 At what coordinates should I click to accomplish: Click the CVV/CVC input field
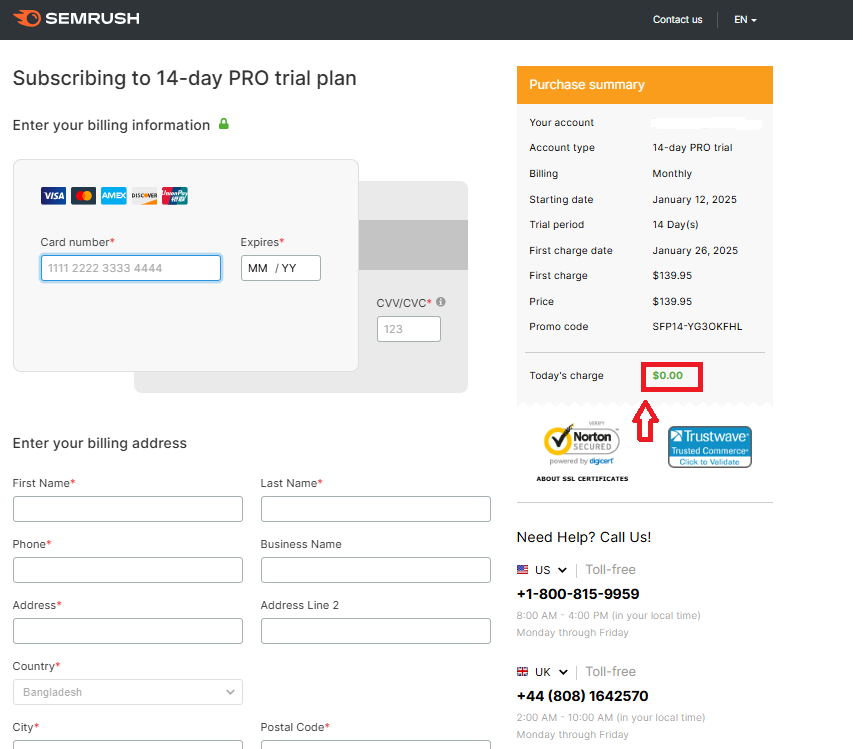408,329
